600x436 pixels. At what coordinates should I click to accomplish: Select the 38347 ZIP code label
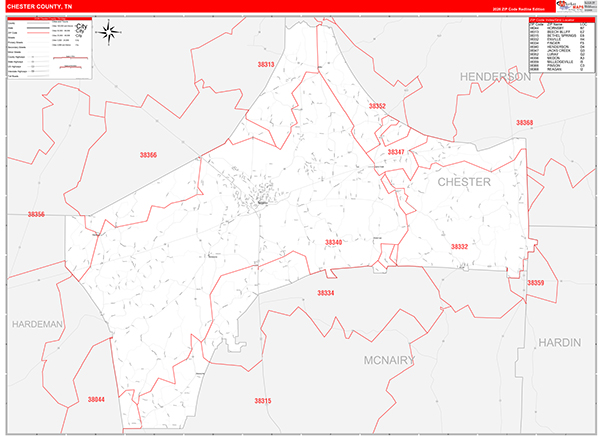396,152
